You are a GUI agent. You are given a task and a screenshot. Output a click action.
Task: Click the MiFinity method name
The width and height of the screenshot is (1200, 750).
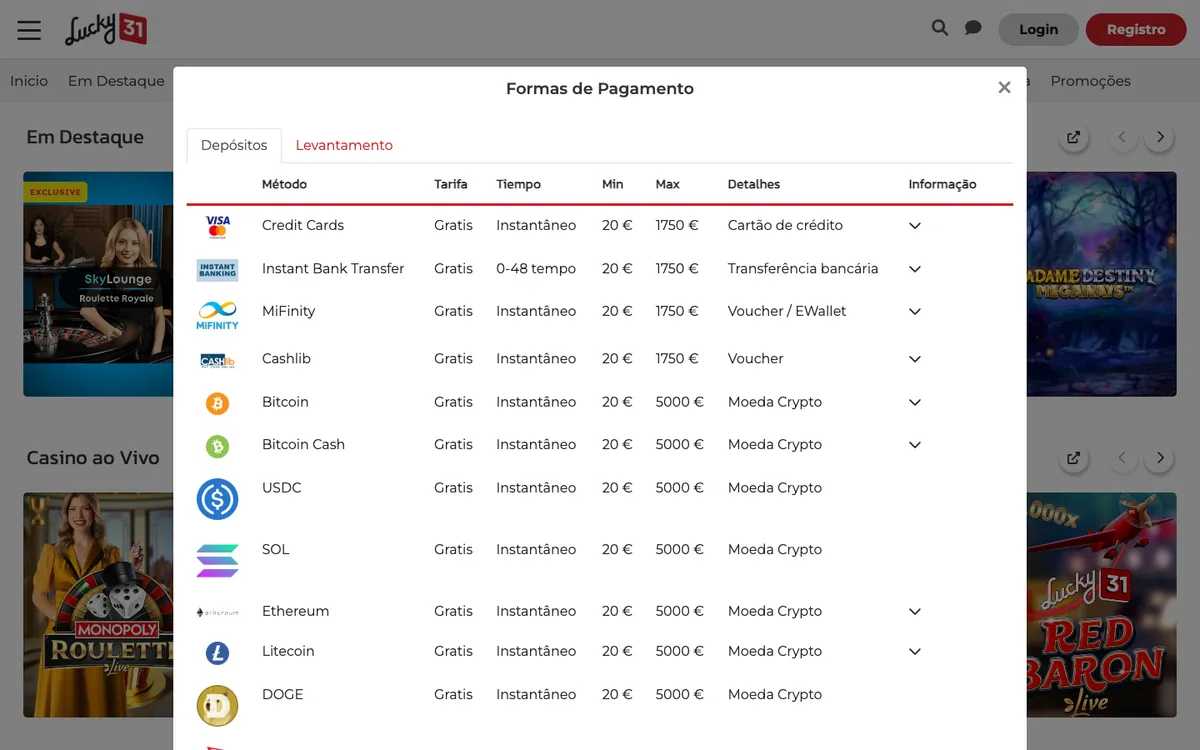[288, 312]
